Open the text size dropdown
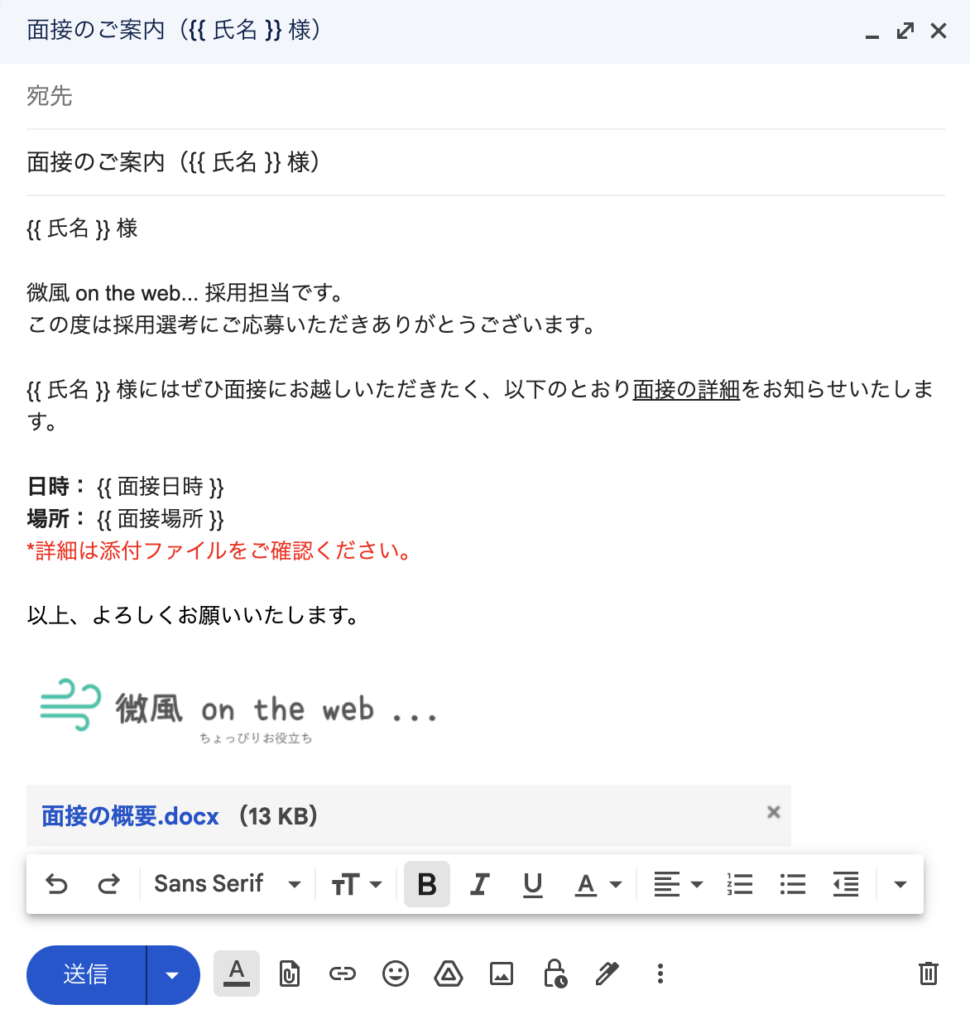The image size is (970, 1024). [356, 884]
